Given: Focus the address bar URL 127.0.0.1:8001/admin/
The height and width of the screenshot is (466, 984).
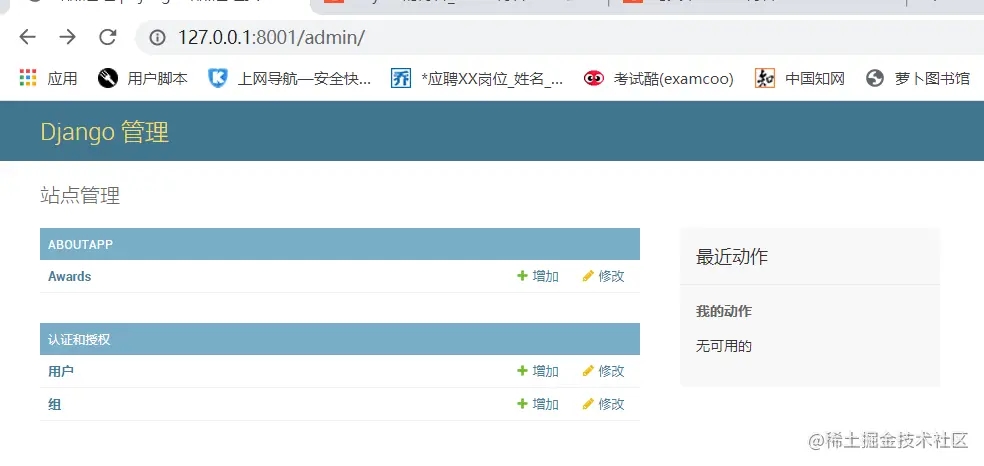Looking at the screenshot, I should tap(271, 38).
